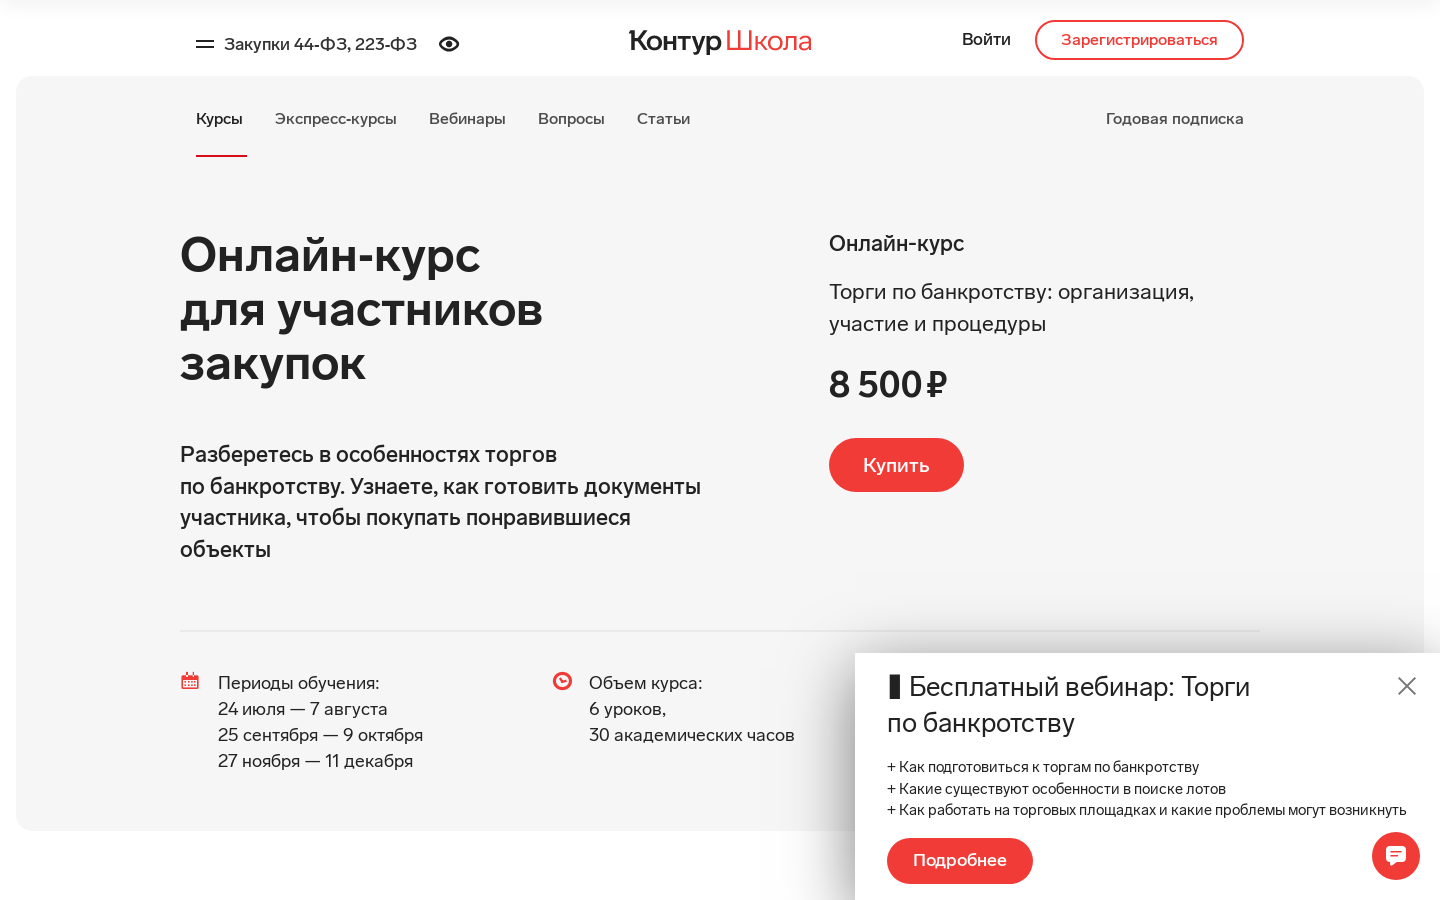Click the calendar icon near Периоды обучения
This screenshot has height=900, width=1440.
click(x=190, y=681)
